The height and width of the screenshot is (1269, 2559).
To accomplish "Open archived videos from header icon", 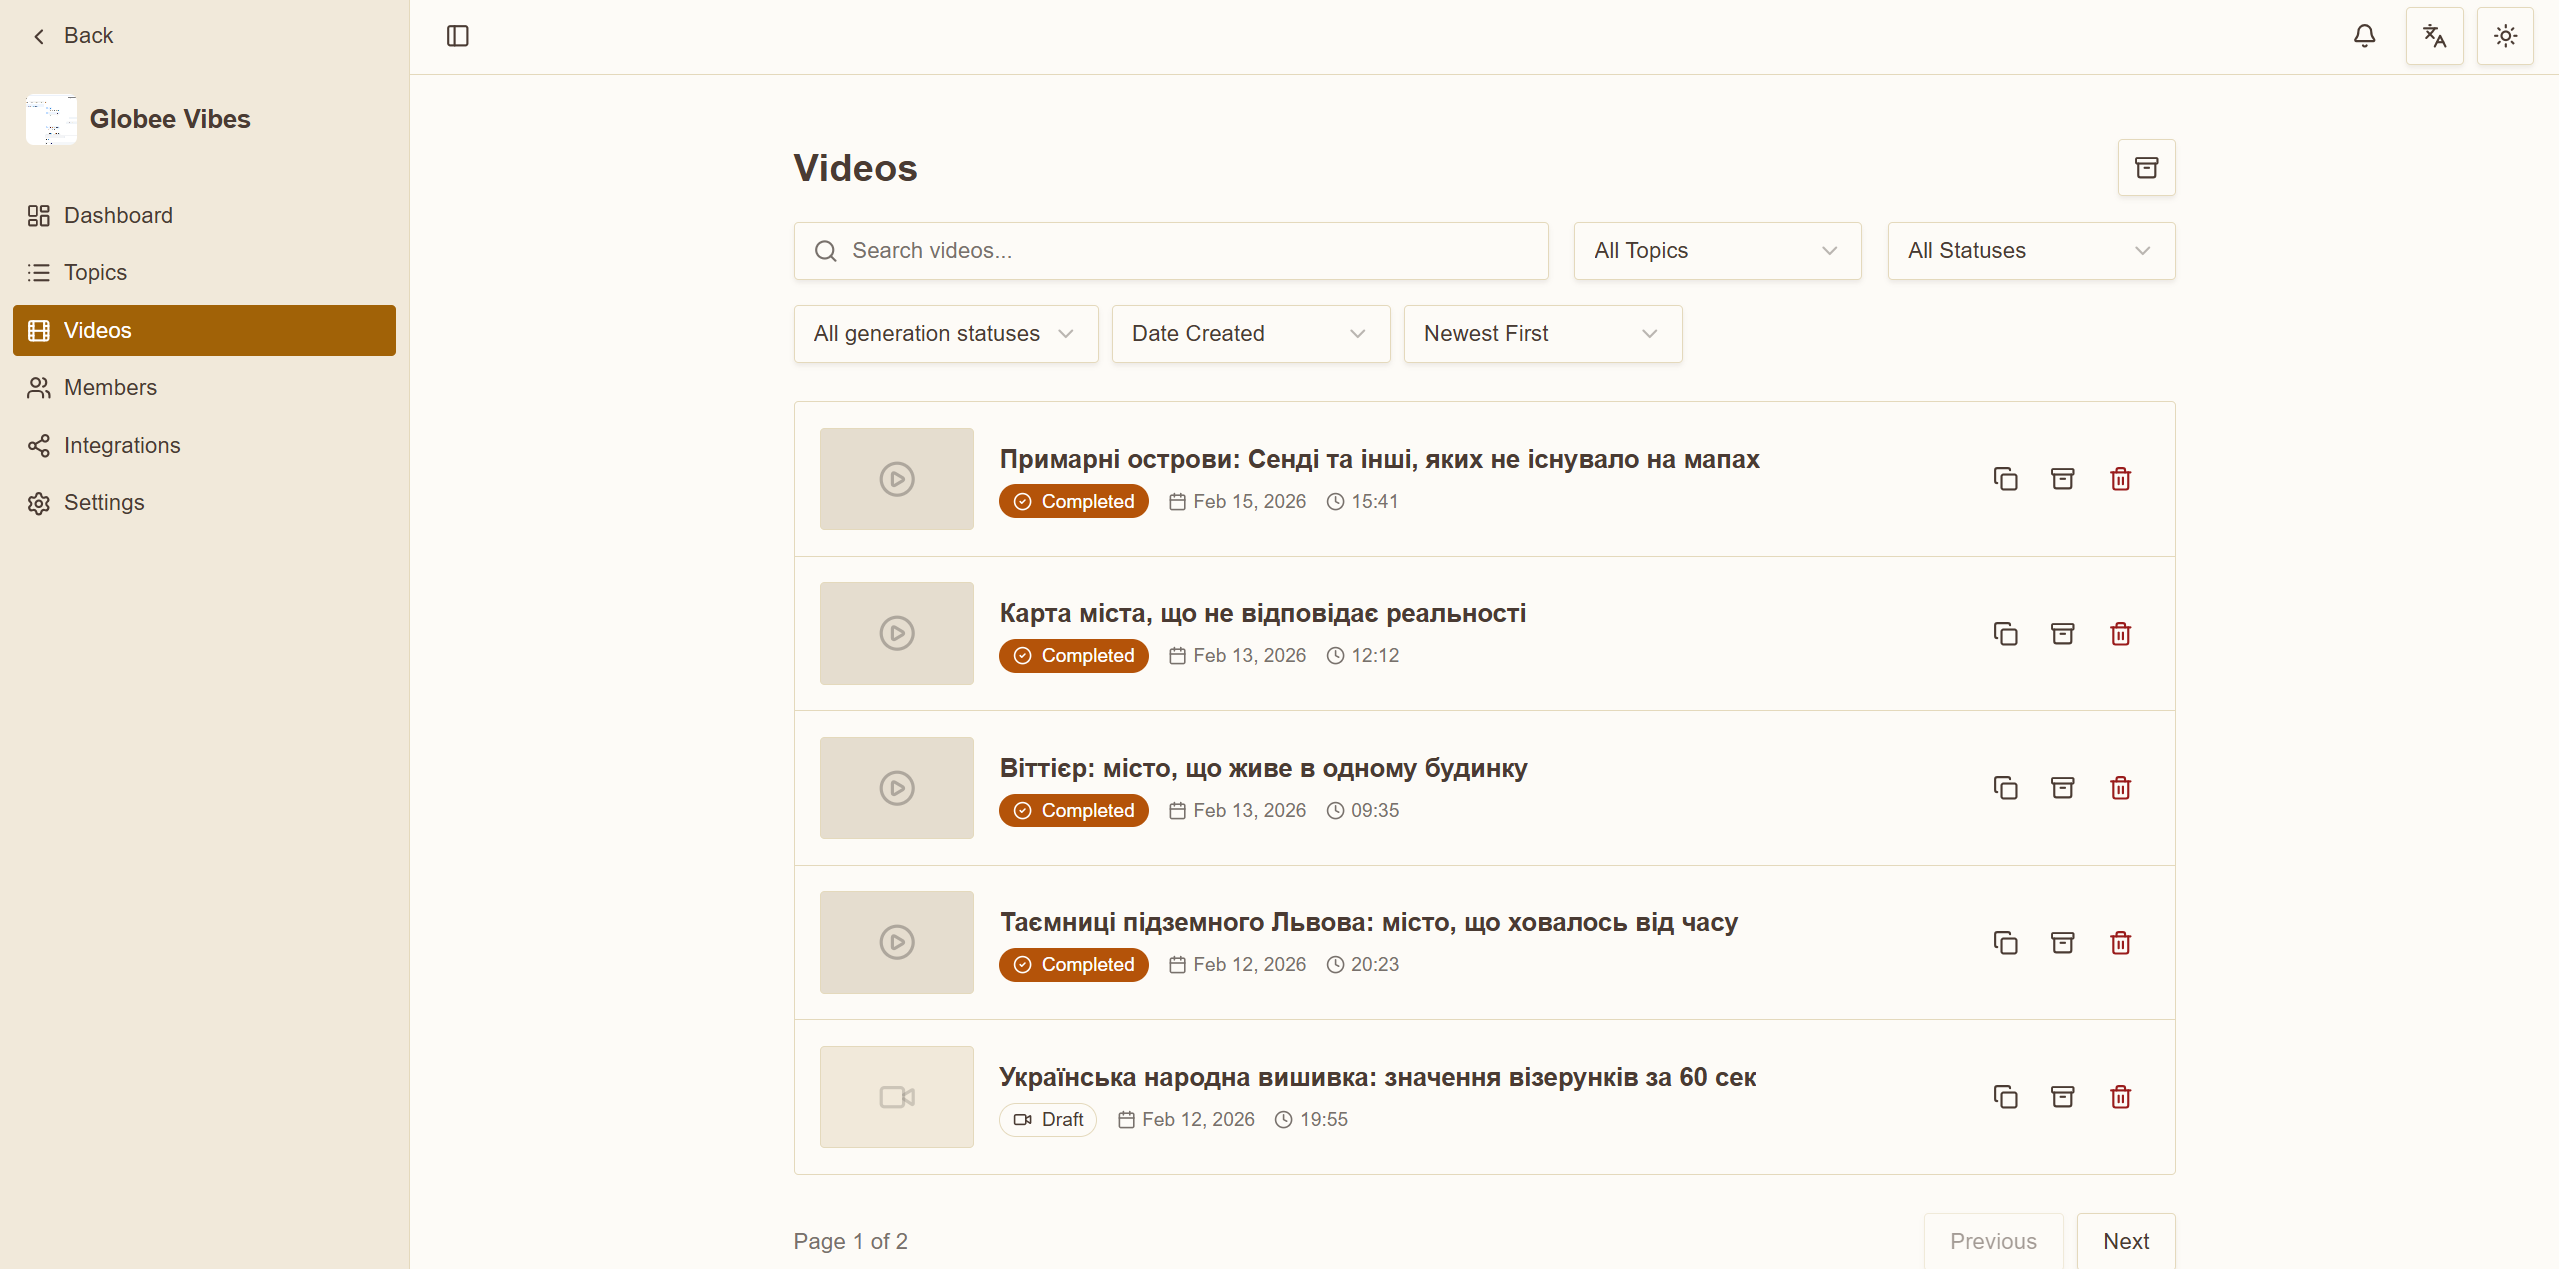I will (2146, 167).
